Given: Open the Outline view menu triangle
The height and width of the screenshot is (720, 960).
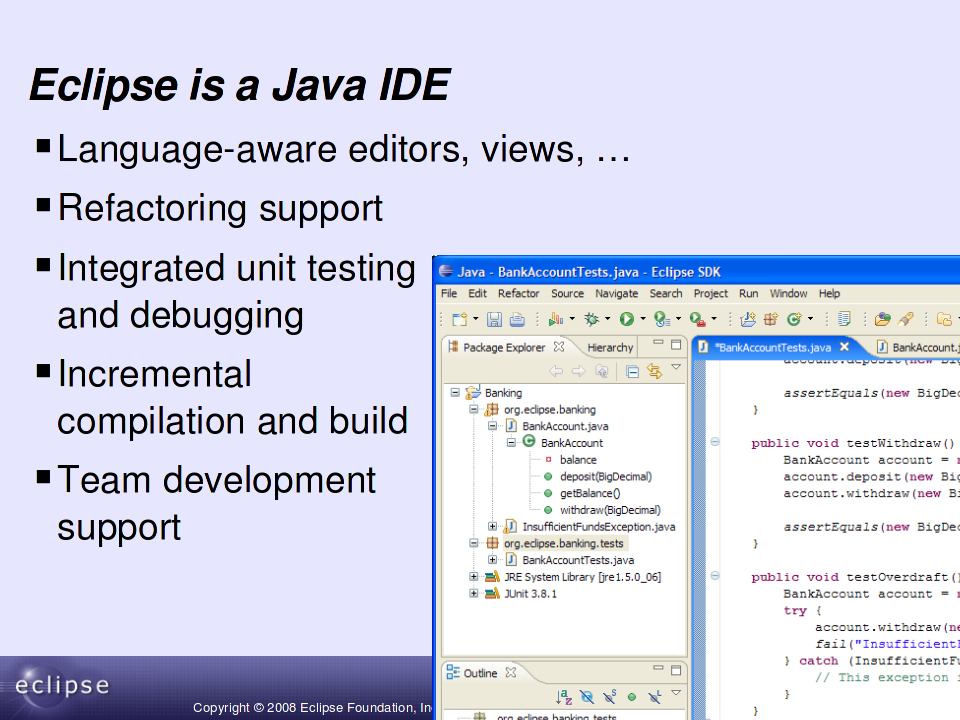Looking at the screenshot, I should click(676, 693).
